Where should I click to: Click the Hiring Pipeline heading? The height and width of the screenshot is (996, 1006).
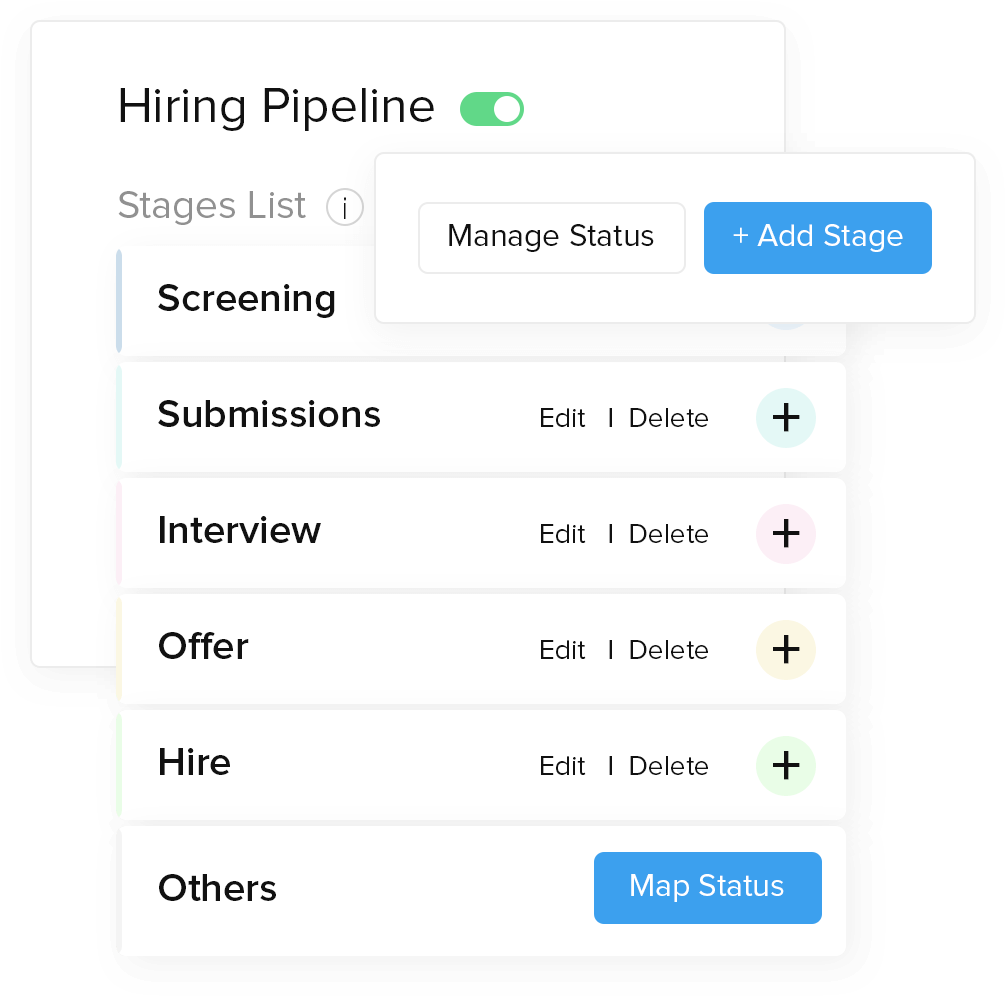pyautogui.click(x=276, y=107)
